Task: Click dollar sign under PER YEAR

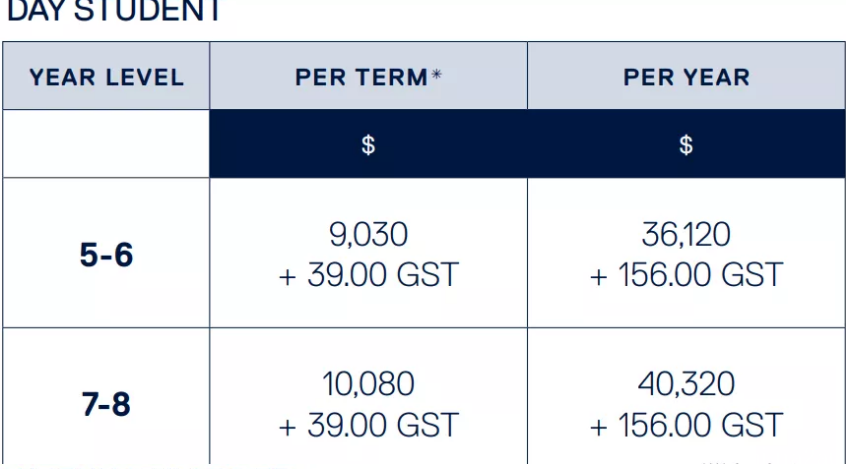Action: tap(686, 145)
